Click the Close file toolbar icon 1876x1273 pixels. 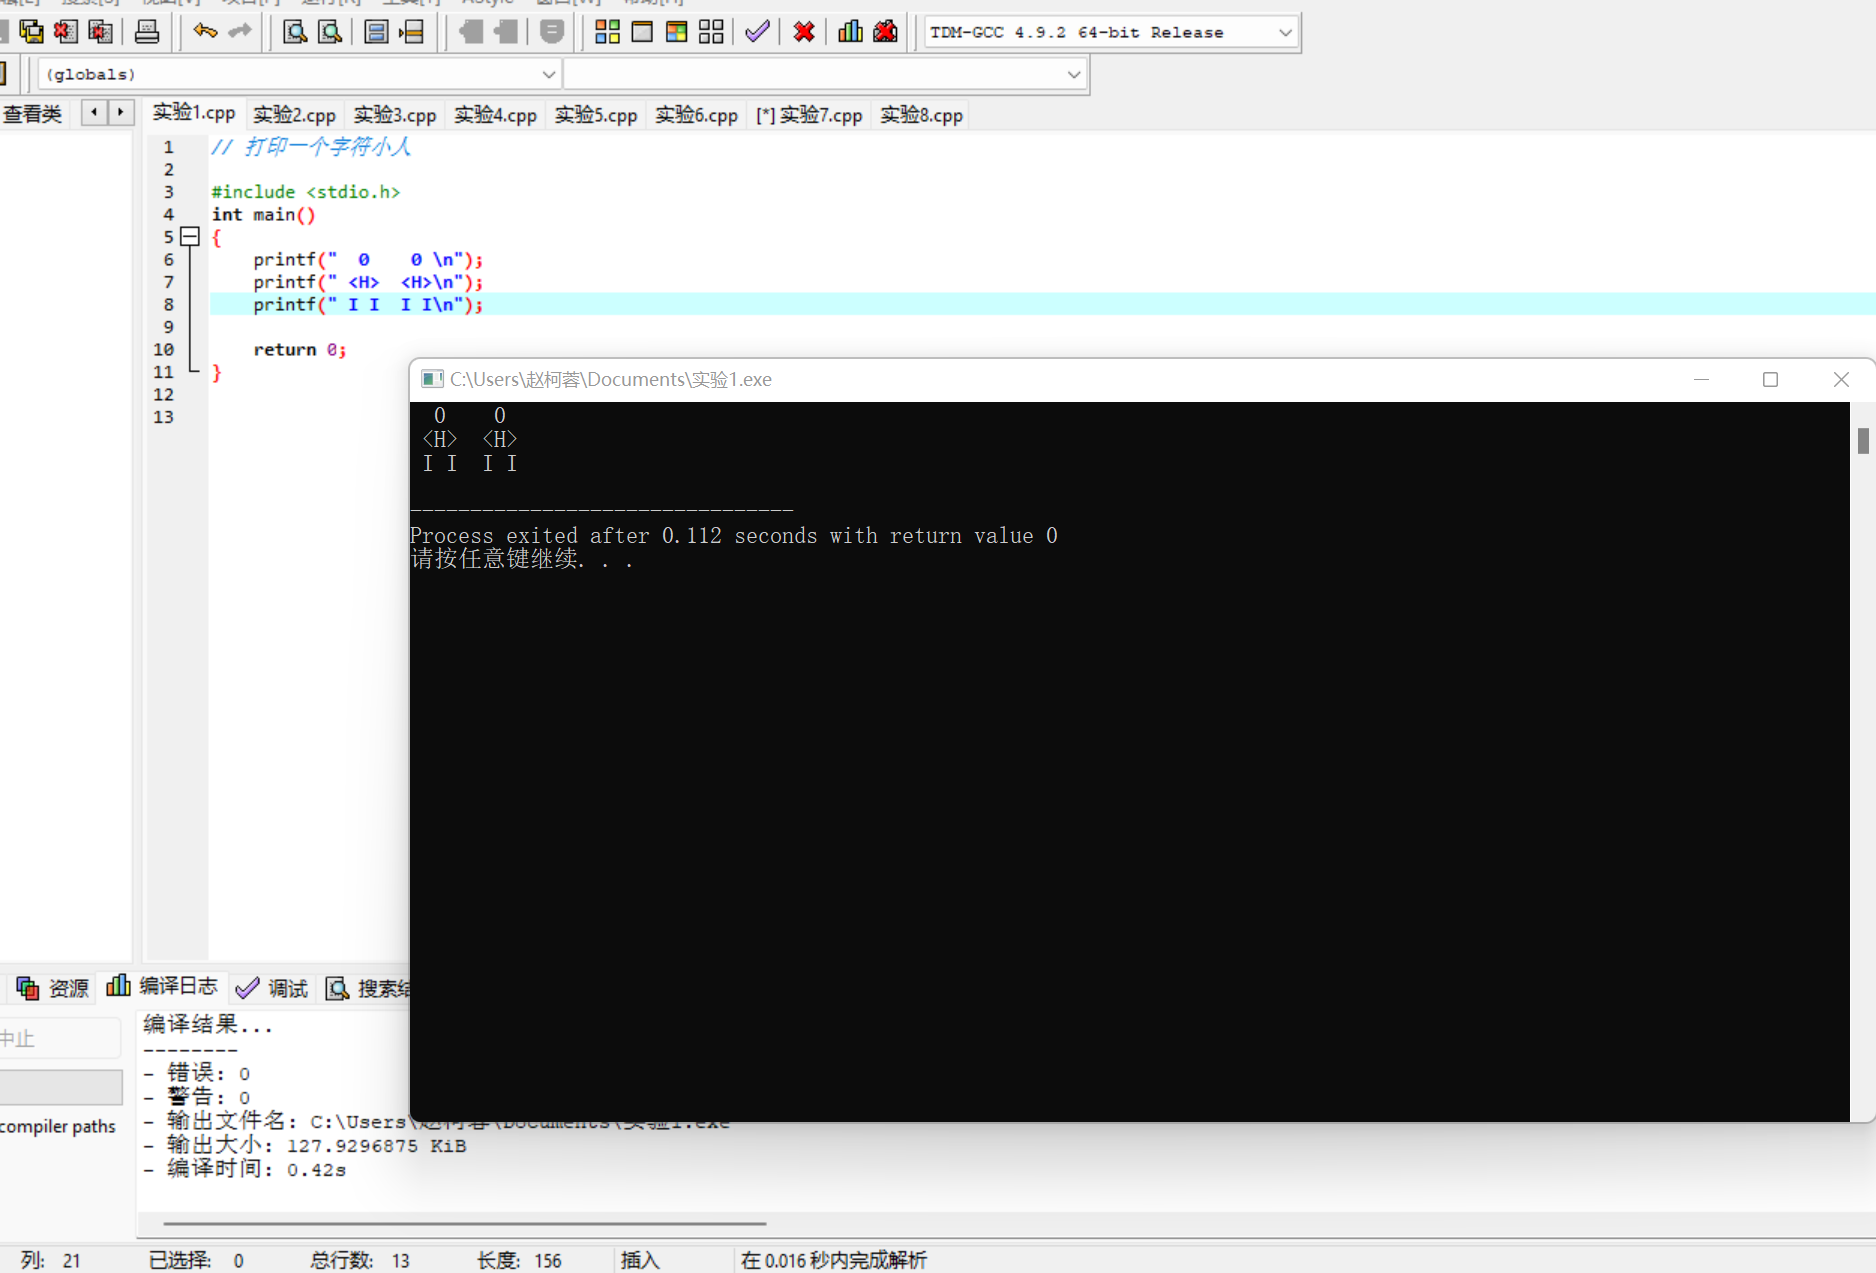[66, 32]
